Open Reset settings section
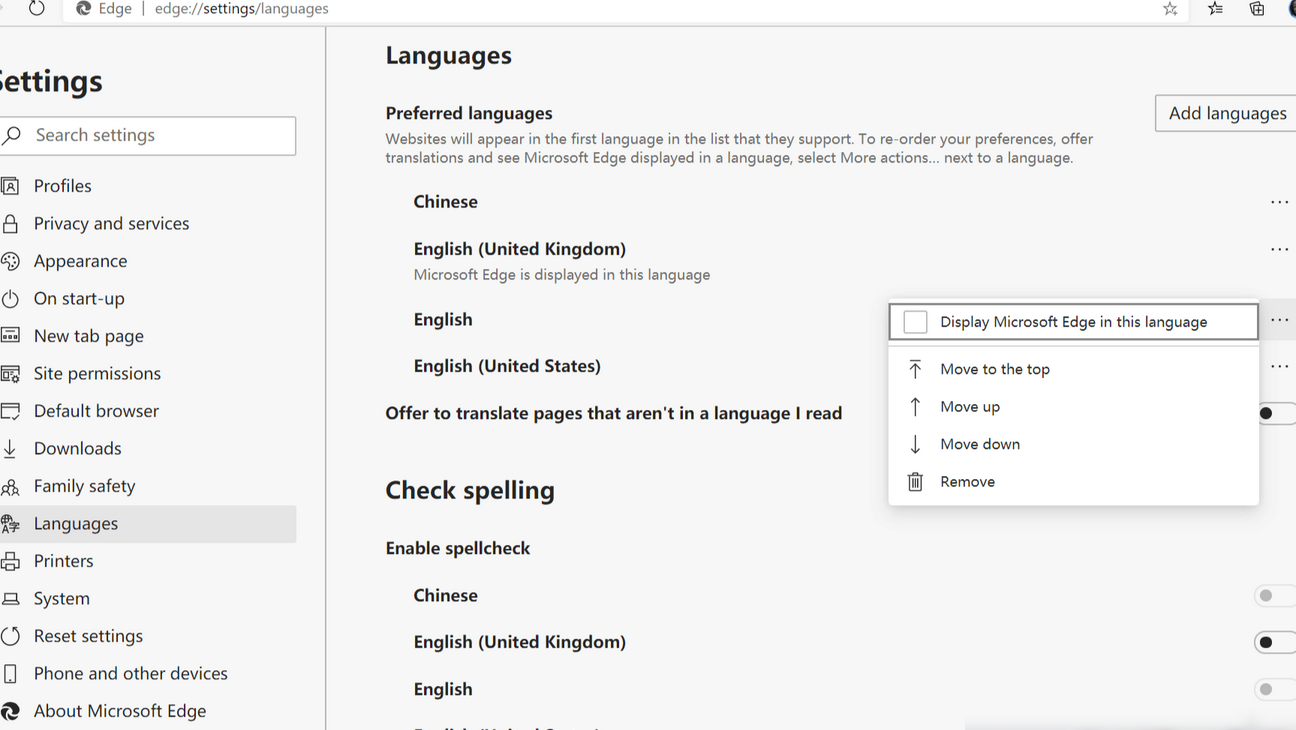This screenshot has height=730, width=1296. [x=148, y=636]
